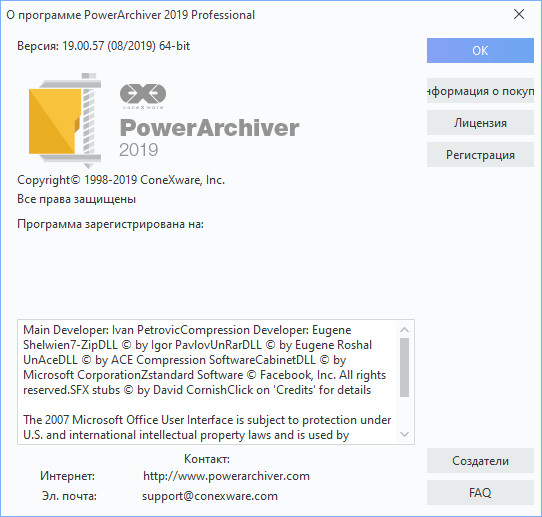Click 'Программа зарегистрирована на:' text

click(x=110, y=224)
